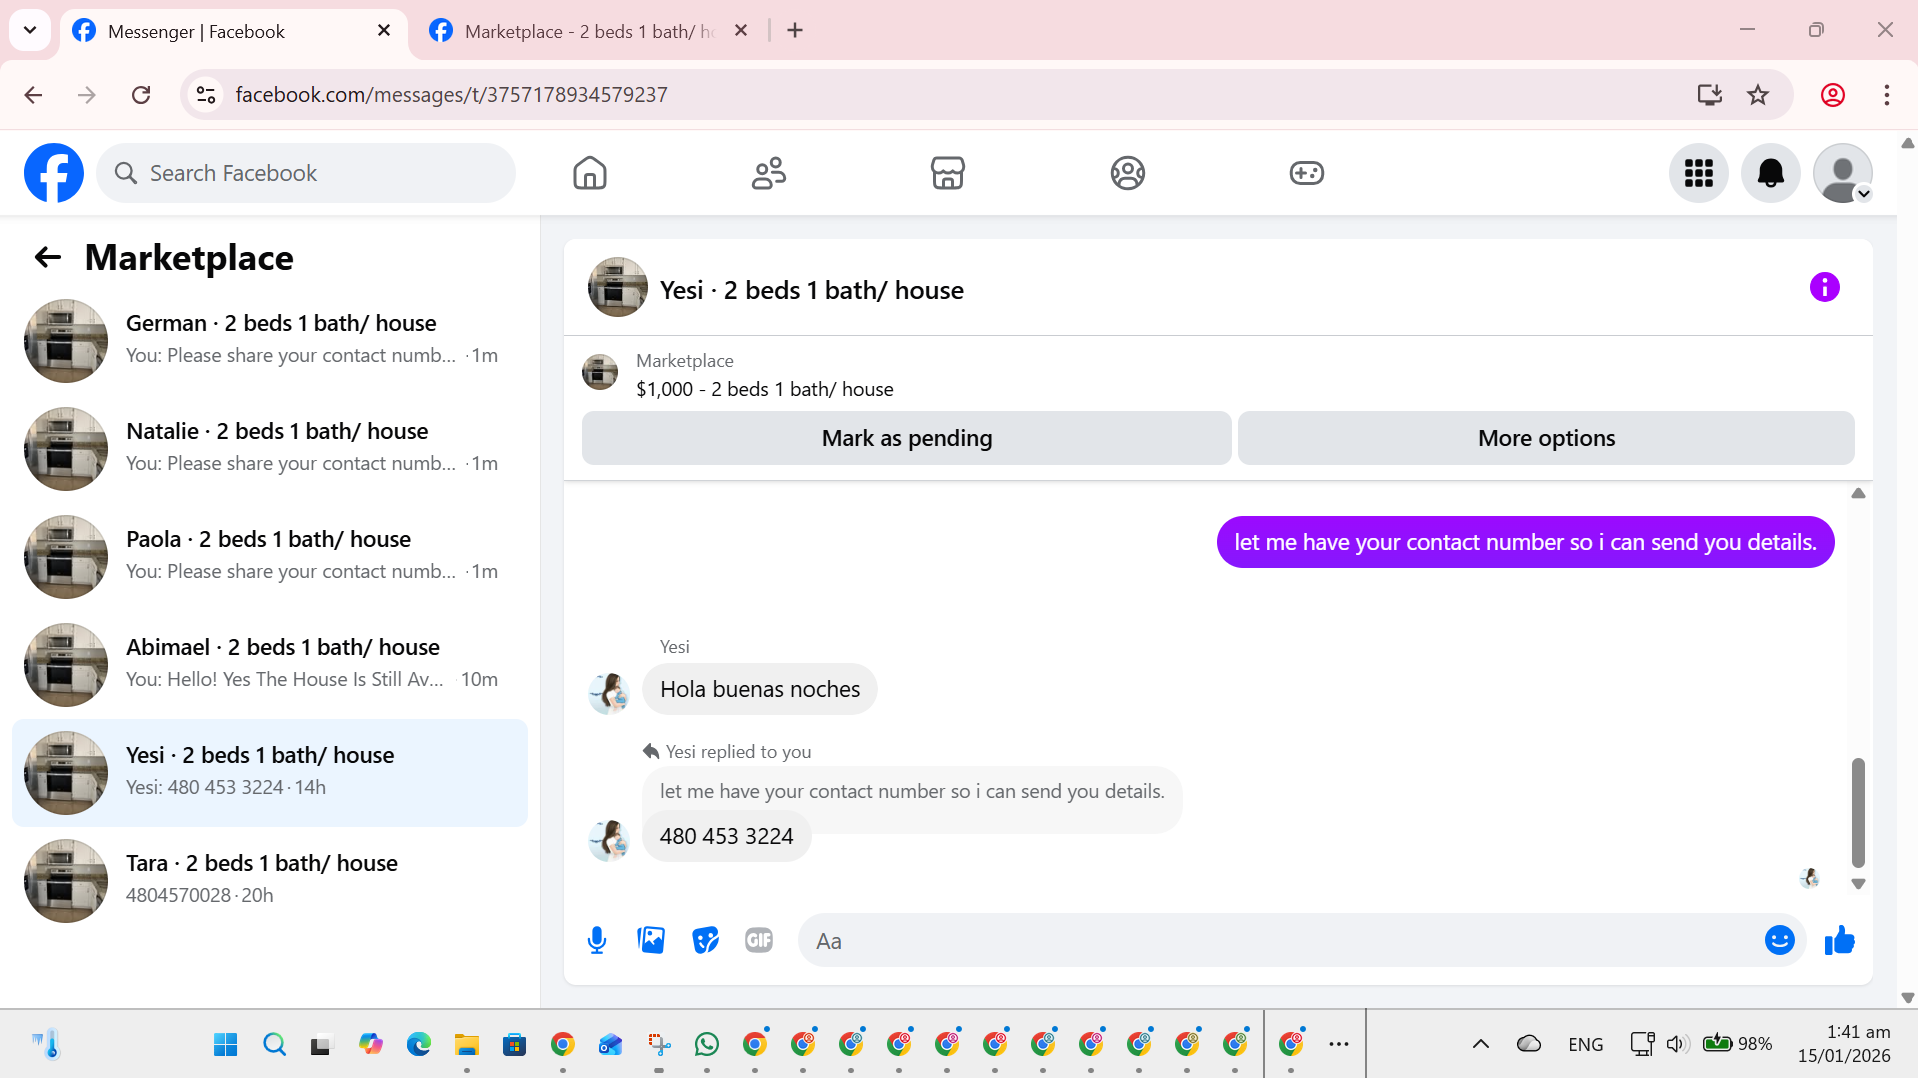Open the Chrome profile icon
The image size is (1918, 1078).
(x=1832, y=95)
